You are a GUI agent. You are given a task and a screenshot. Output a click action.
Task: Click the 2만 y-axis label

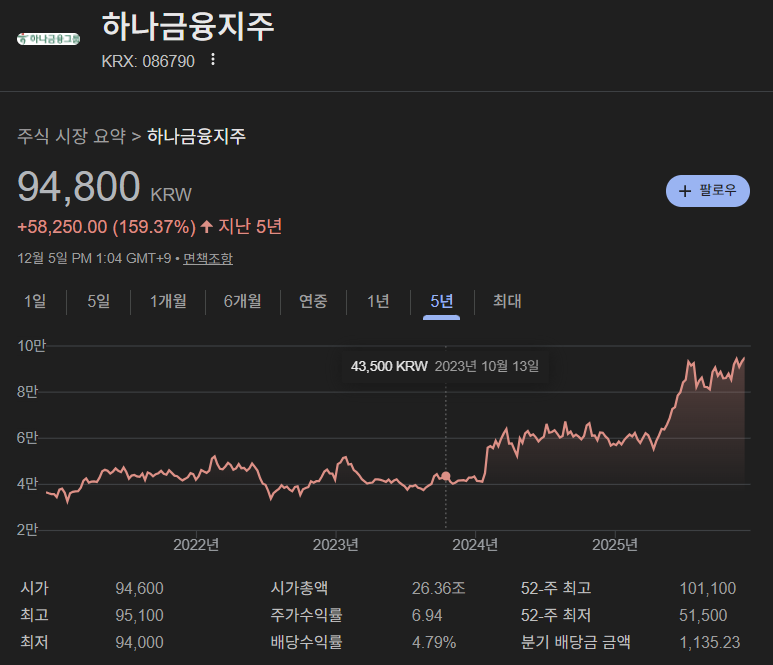[x=27, y=530]
